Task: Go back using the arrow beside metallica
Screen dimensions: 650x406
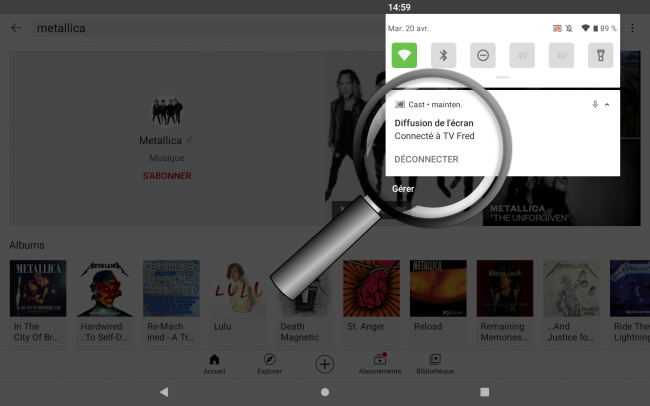Action: point(16,28)
